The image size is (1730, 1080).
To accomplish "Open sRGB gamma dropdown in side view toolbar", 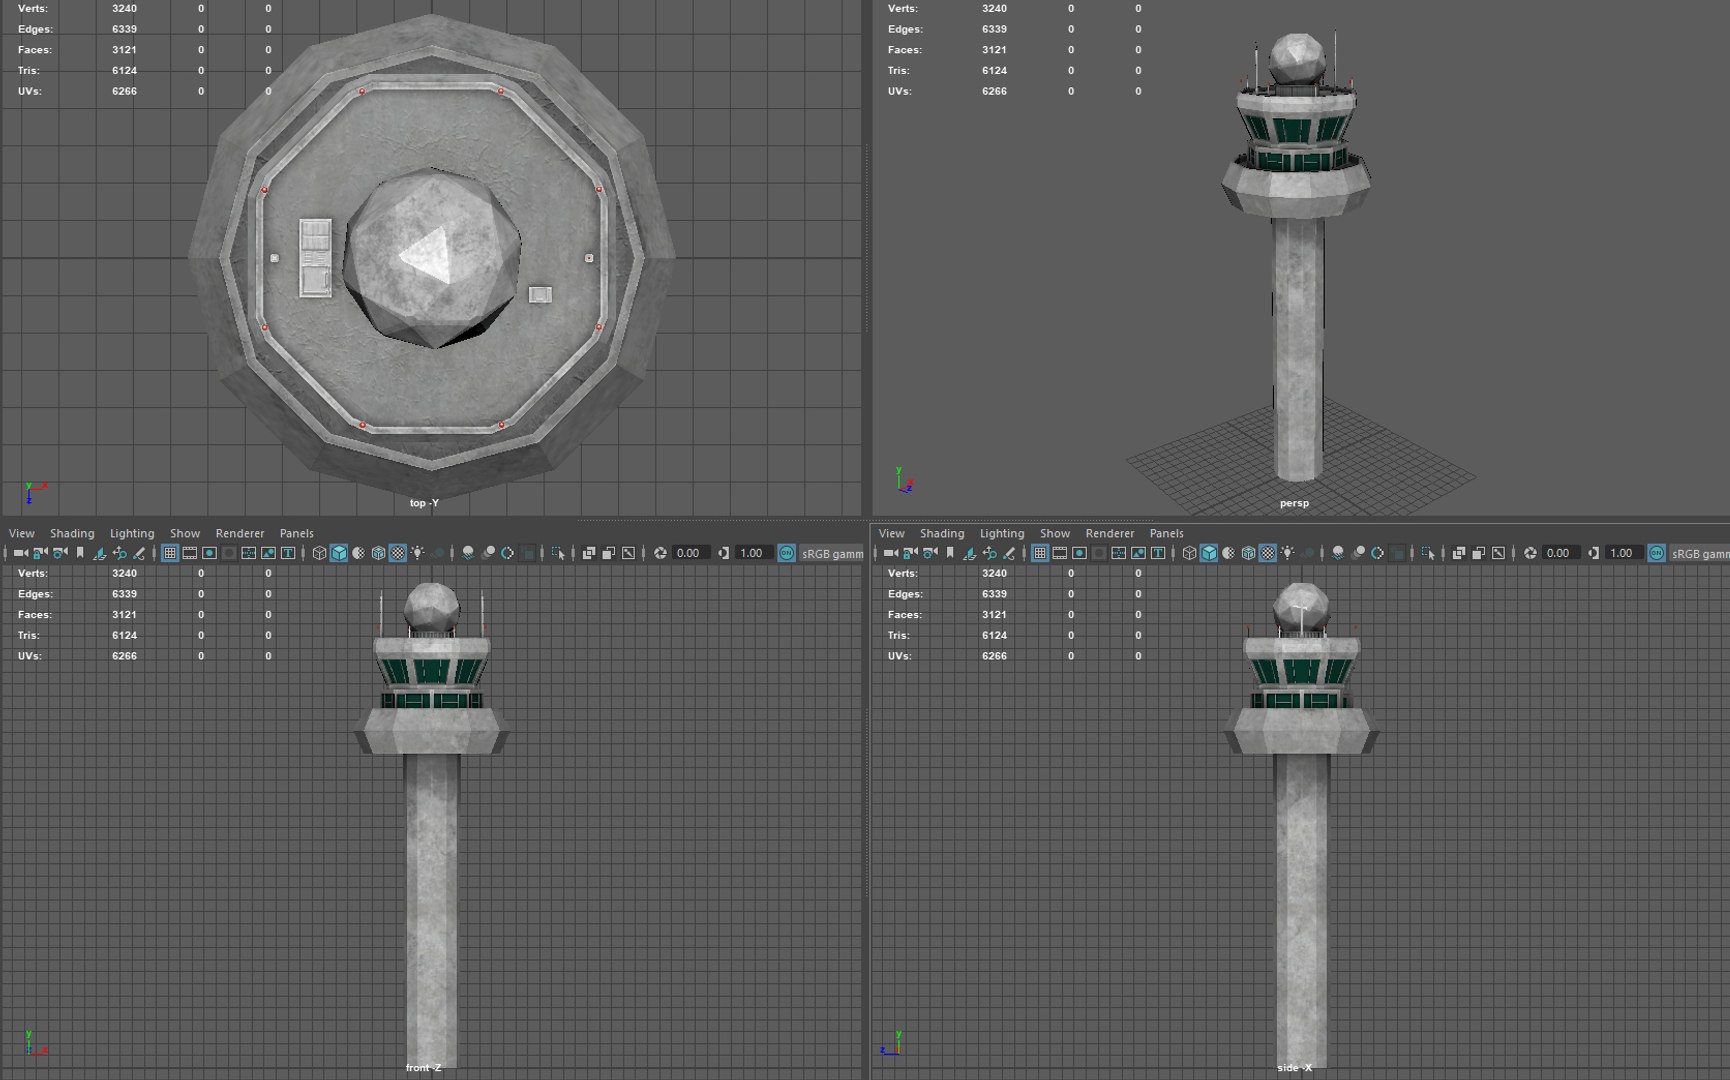I will 1701,553.
